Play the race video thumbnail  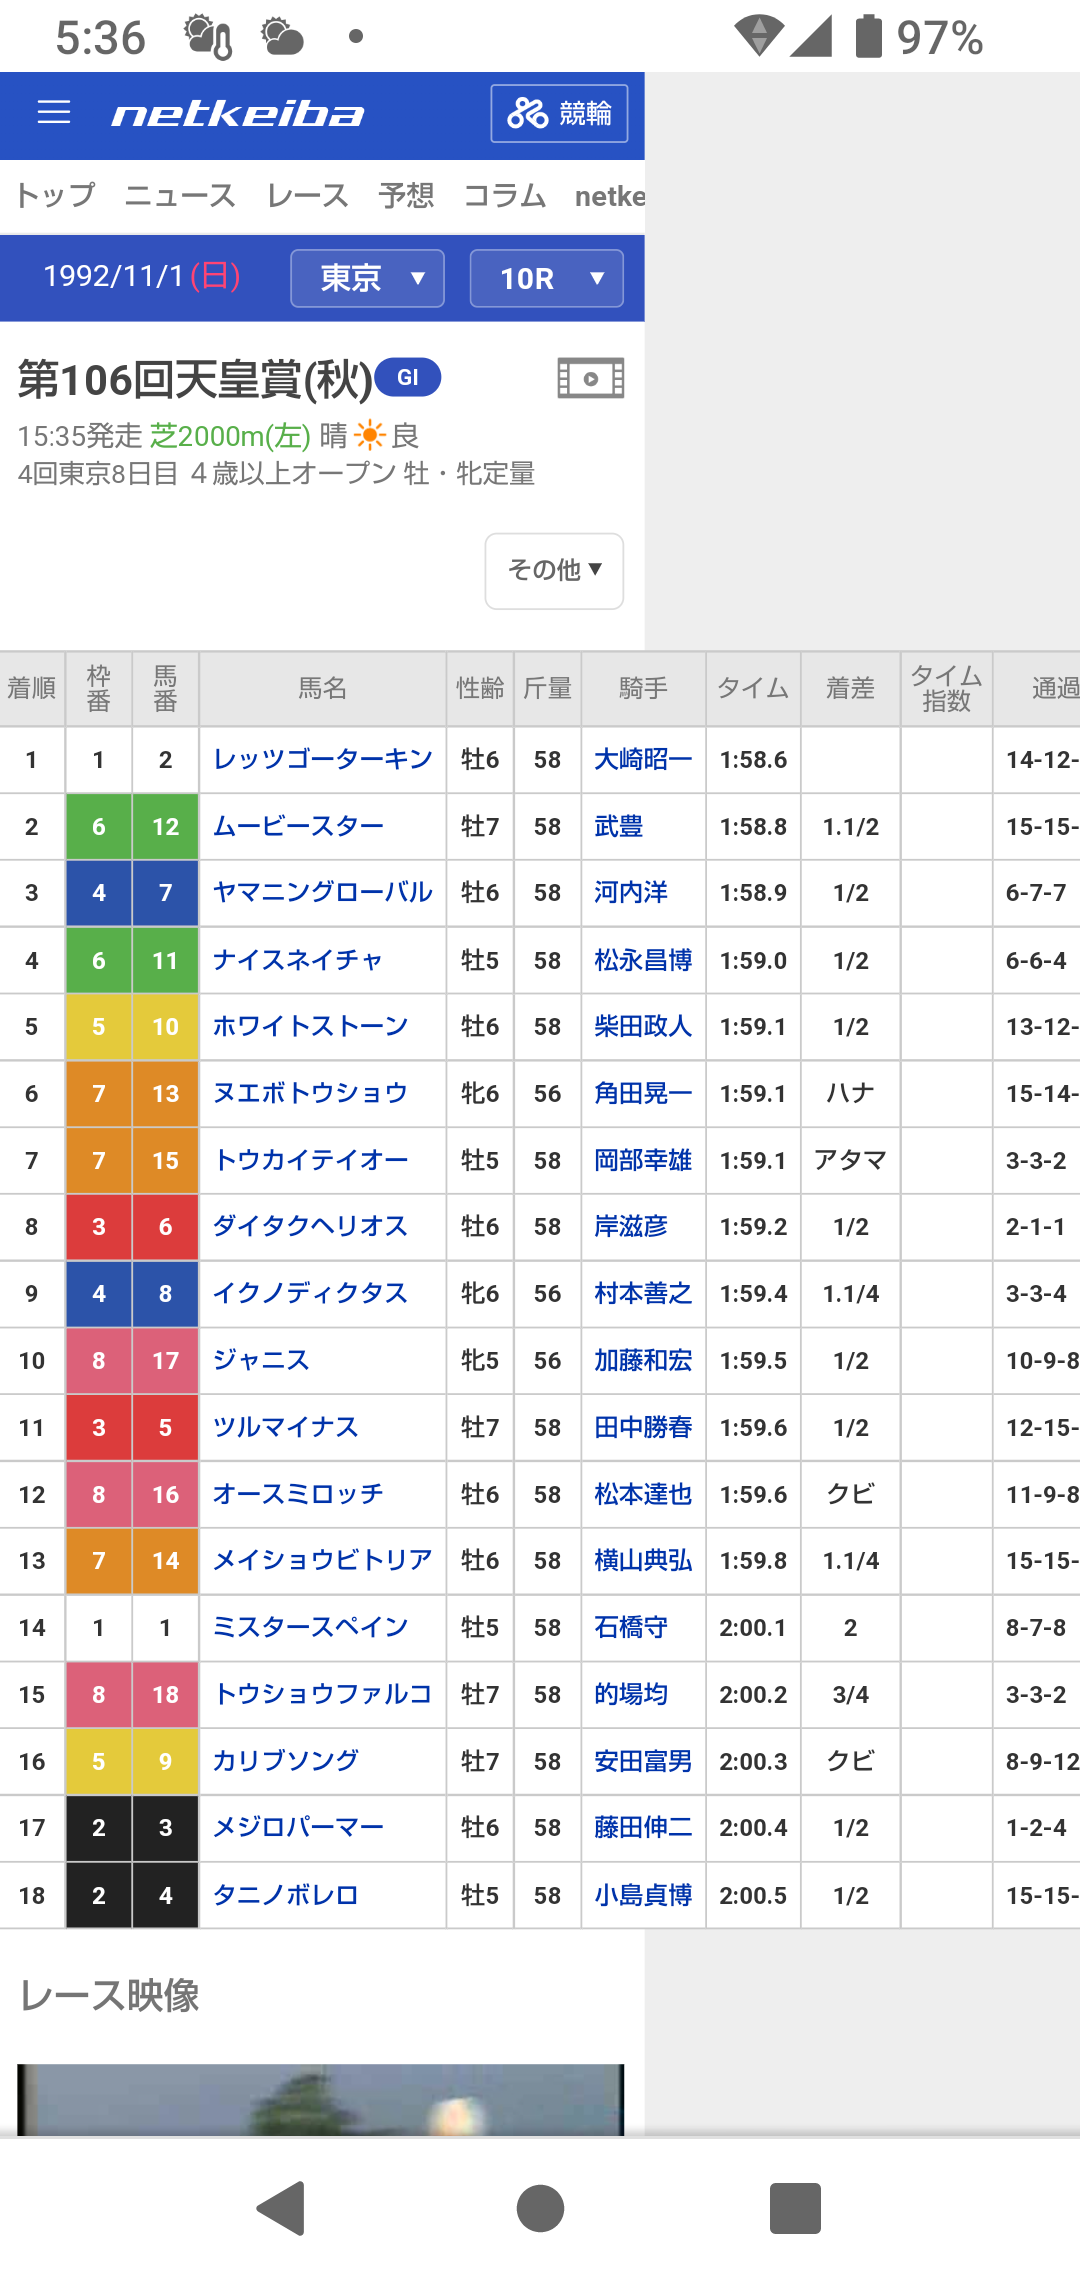pyautogui.click(x=320, y=2099)
